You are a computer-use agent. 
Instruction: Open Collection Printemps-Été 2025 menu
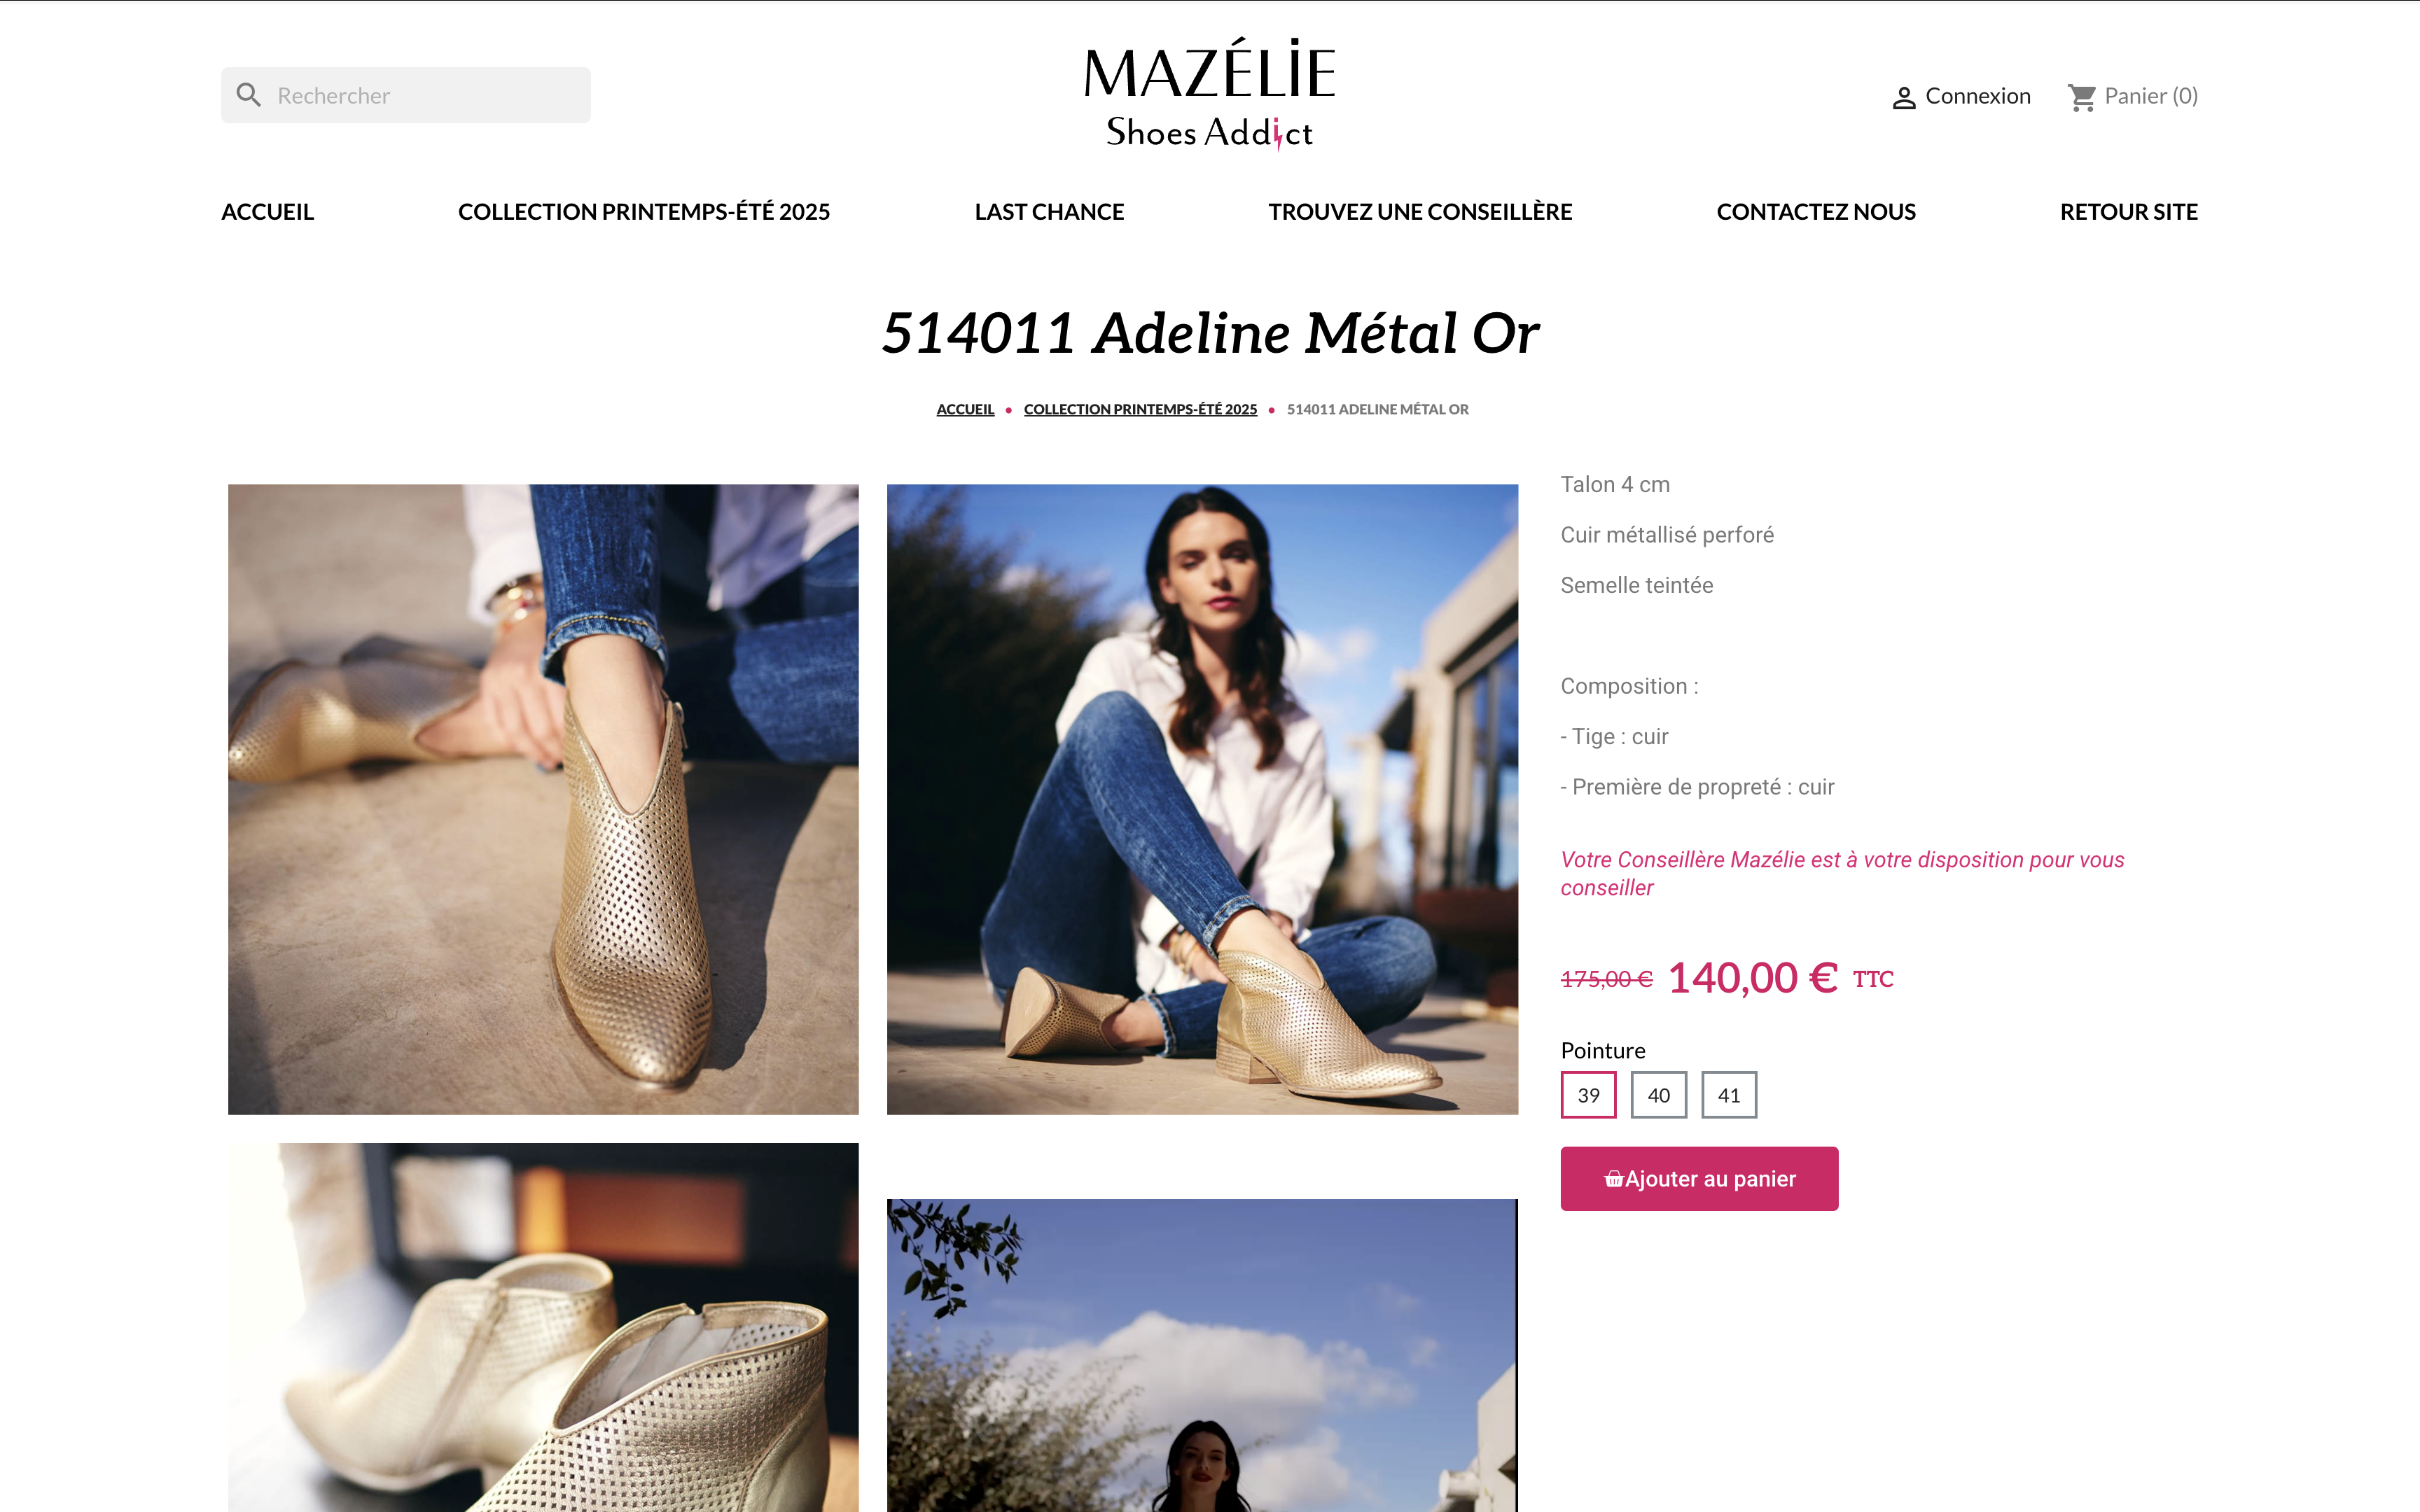tap(644, 212)
